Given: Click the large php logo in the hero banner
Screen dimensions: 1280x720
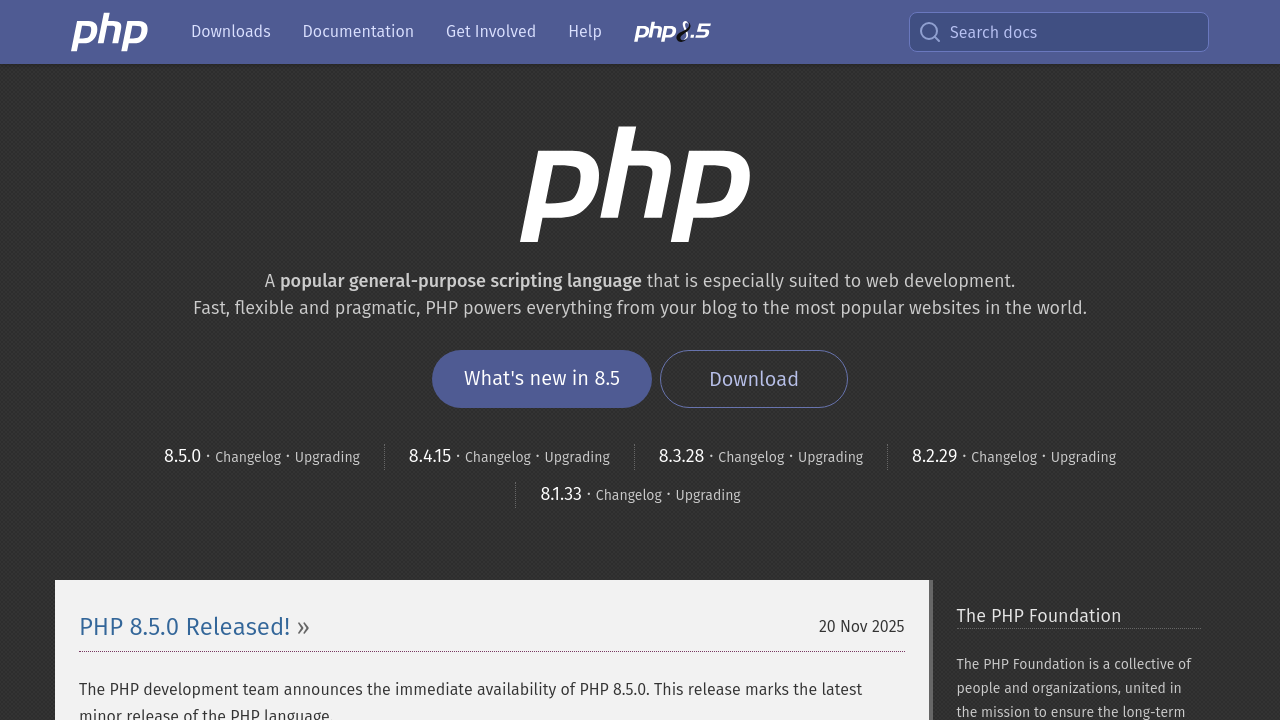Looking at the screenshot, I should click(x=637, y=185).
